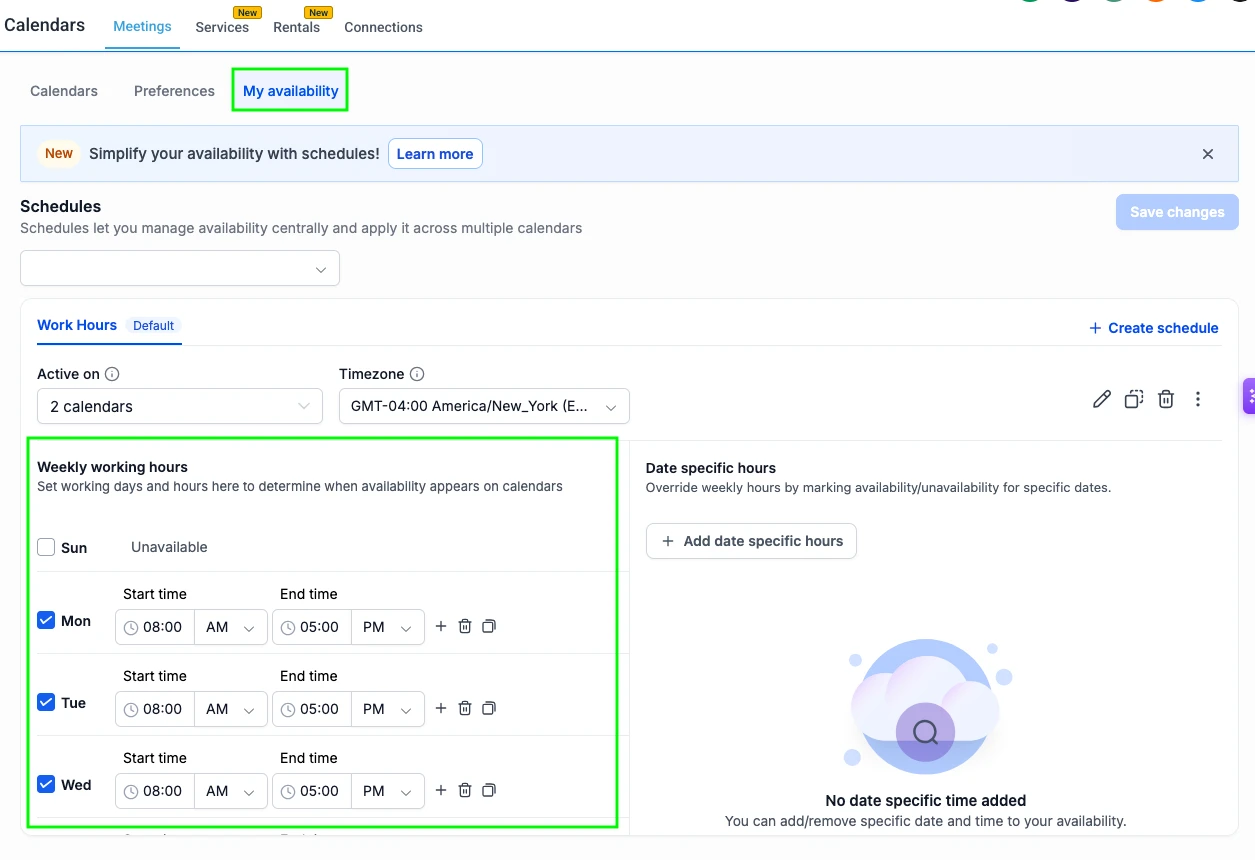Switch to the Calendars sub-tab

(64, 91)
